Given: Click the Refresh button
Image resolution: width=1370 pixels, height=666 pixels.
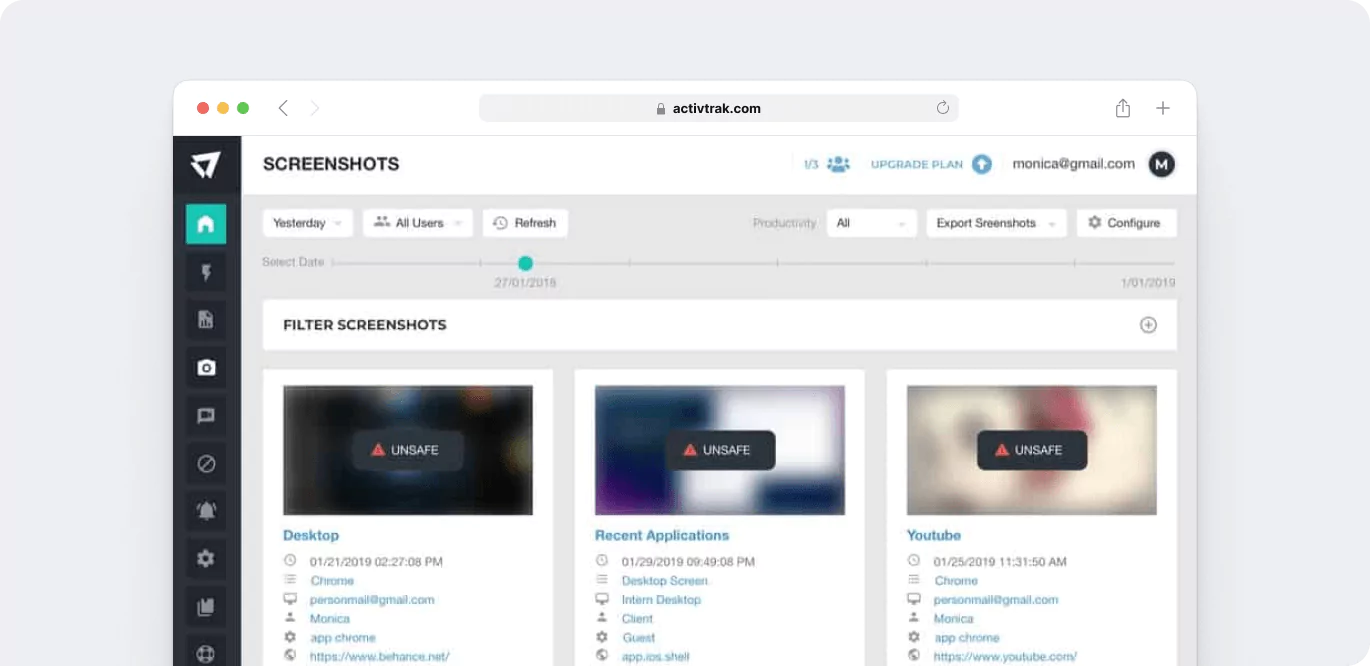Looking at the screenshot, I should click(525, 223).
